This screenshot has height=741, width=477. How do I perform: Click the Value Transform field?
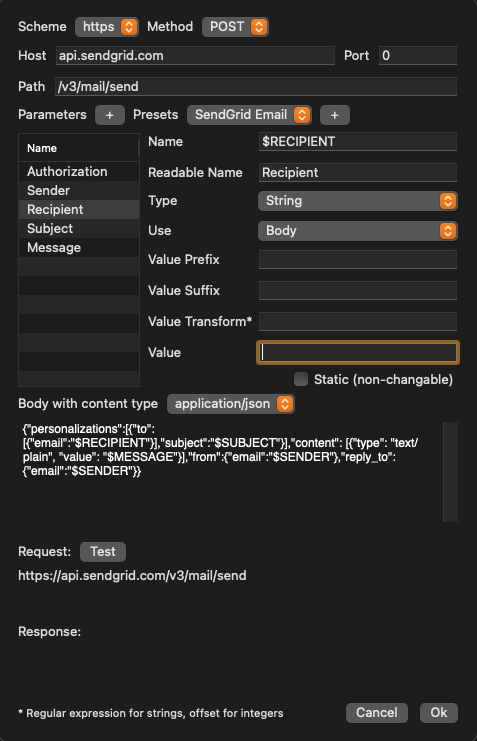coord(358,321)
